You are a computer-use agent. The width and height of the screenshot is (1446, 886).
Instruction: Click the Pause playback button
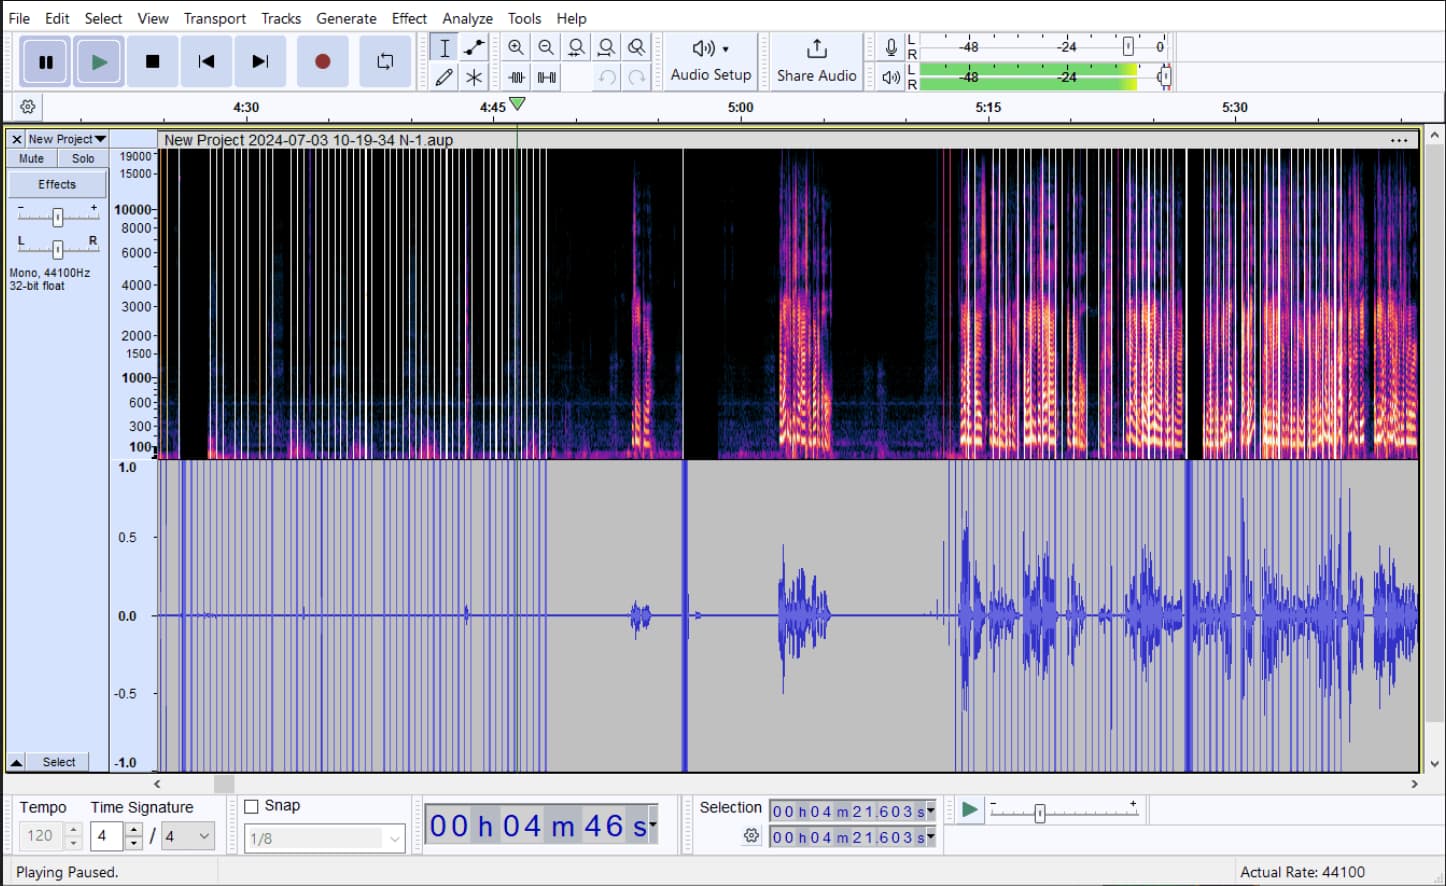(45, 62)
